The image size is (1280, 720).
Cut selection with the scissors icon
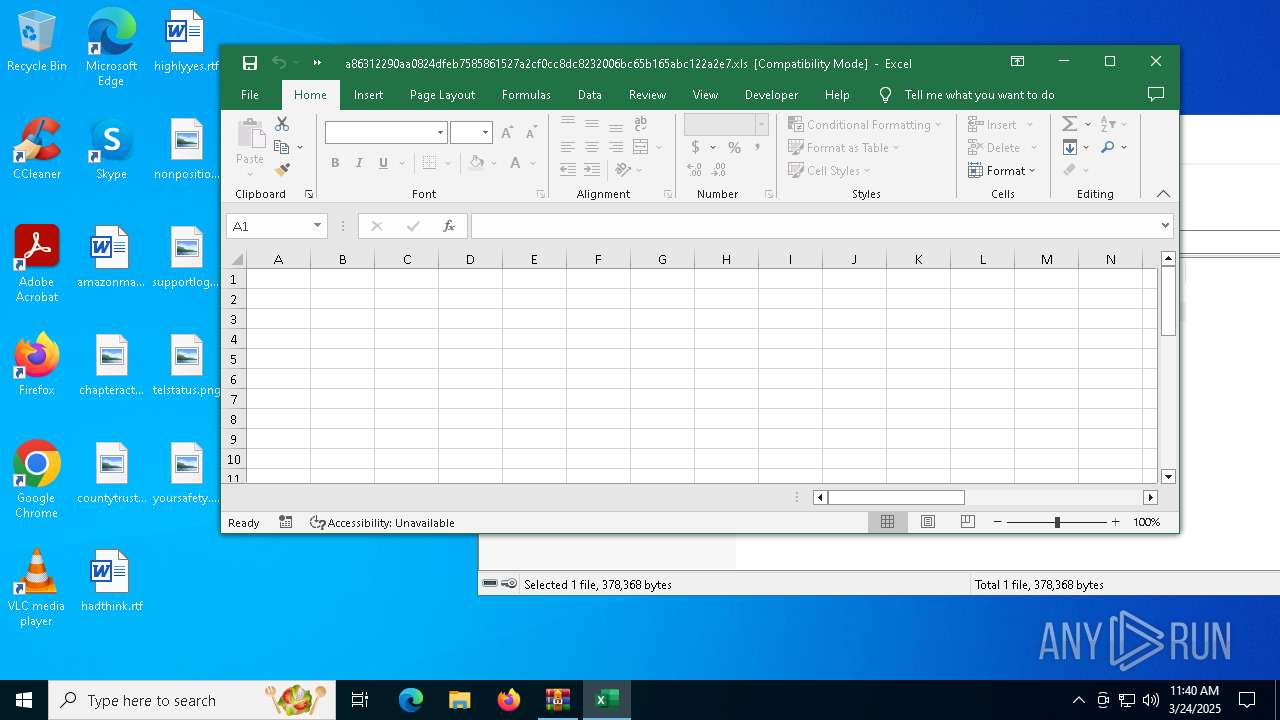point(282,124)
